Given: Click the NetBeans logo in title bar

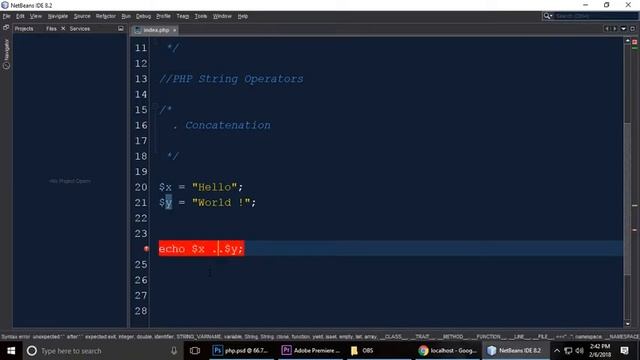Looking at the screenshot, I should pyautogui.click(x=5, y=5).
